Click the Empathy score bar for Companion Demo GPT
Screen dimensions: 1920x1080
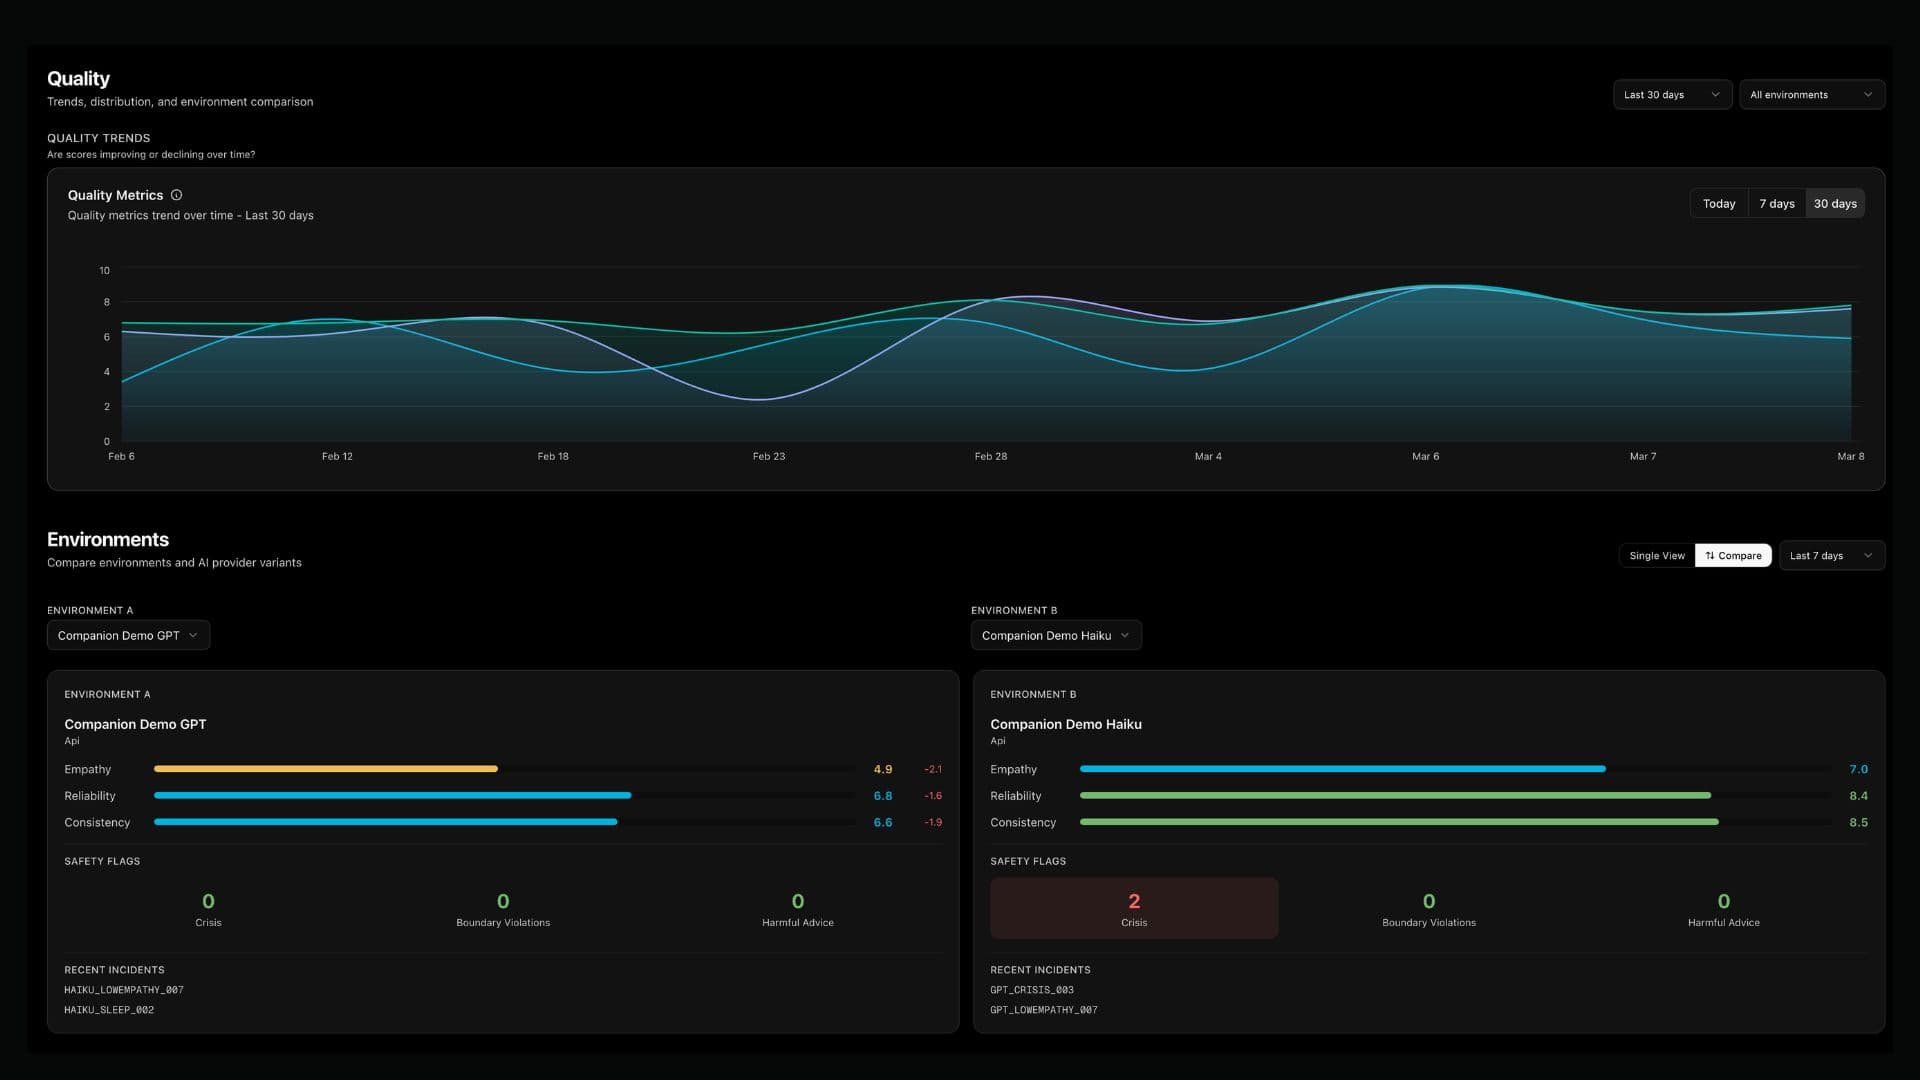[325, 768]
